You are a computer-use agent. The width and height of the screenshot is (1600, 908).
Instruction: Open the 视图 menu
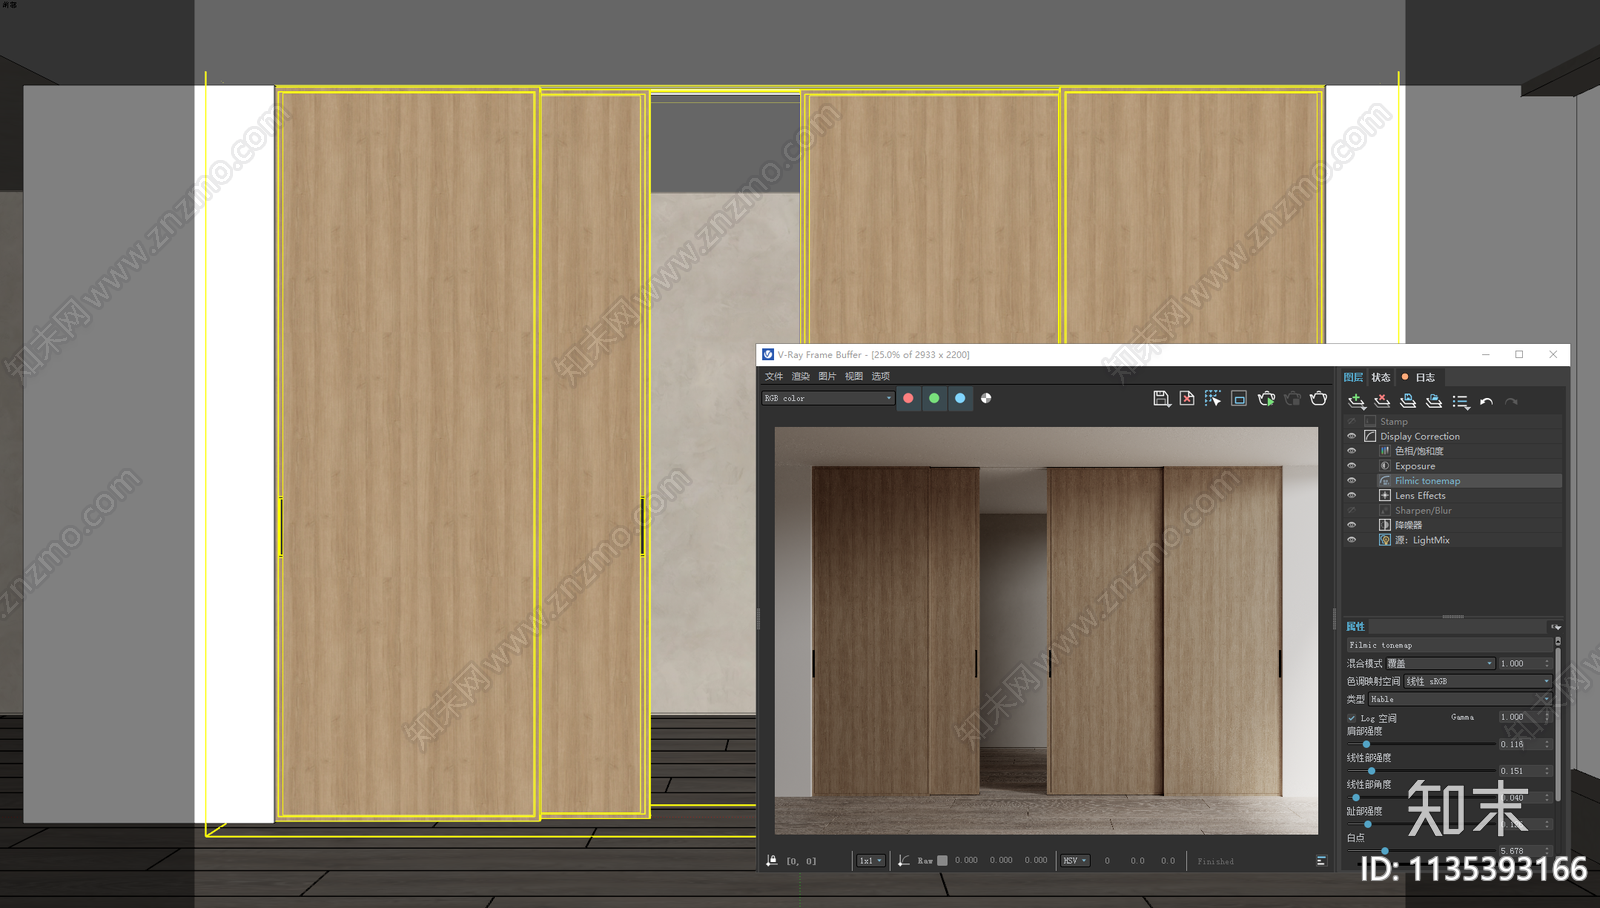(x=854, y=377)
